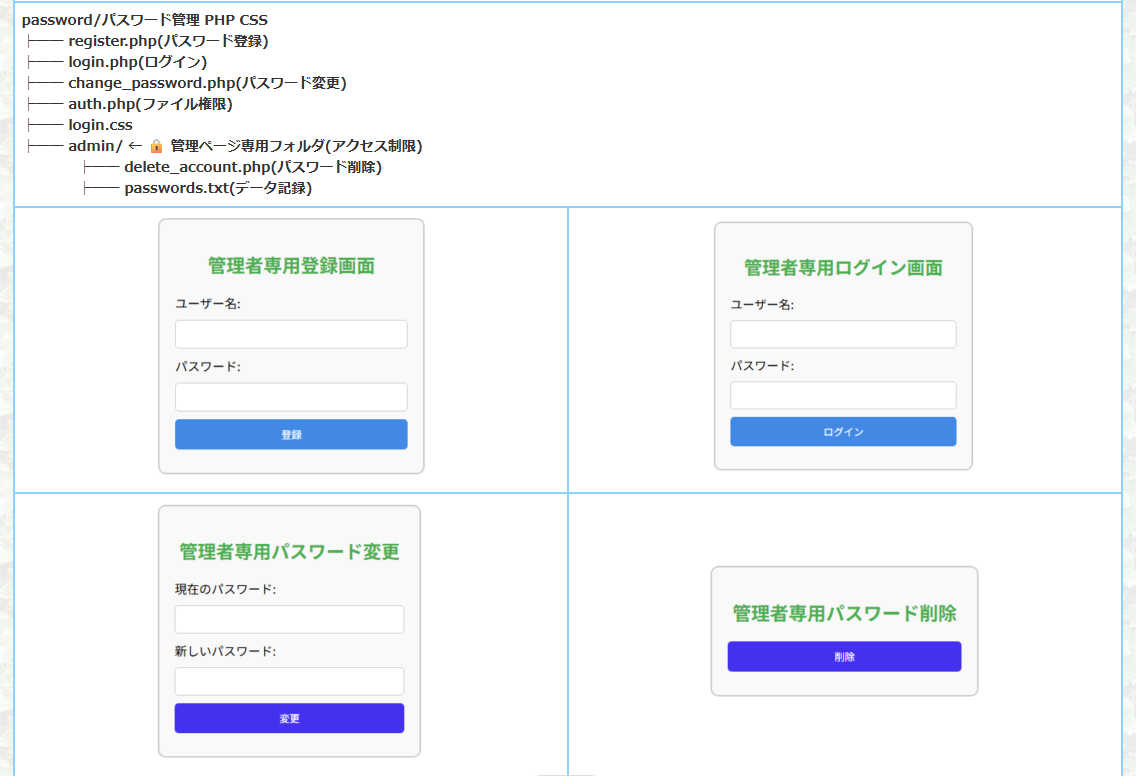Click the lock icon beside the admin folder
The width and height of the screenshot is (1136, 776).
click(156, 146)
